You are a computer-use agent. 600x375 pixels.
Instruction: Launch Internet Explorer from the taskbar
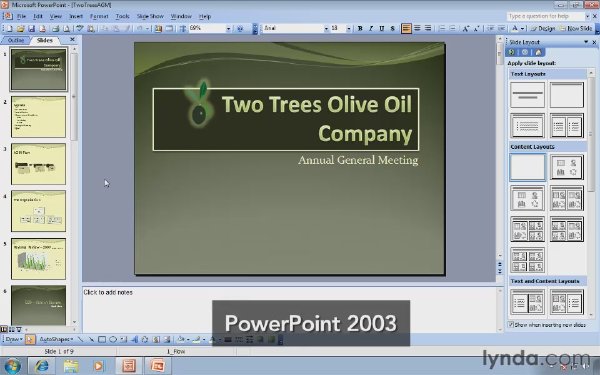[42, 366]
